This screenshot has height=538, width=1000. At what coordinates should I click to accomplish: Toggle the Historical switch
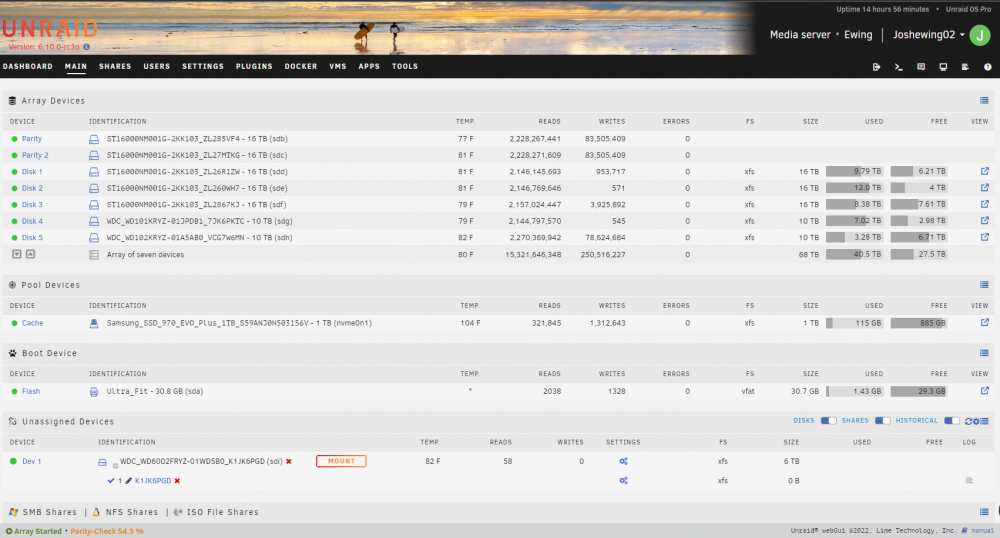coord(952,421)
